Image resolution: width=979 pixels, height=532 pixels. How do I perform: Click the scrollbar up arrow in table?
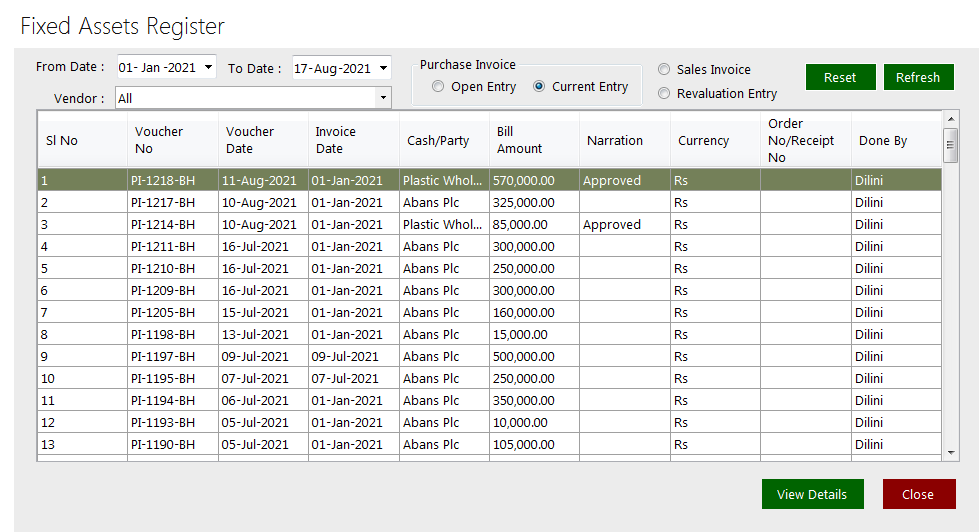click(x=950, y=120)
